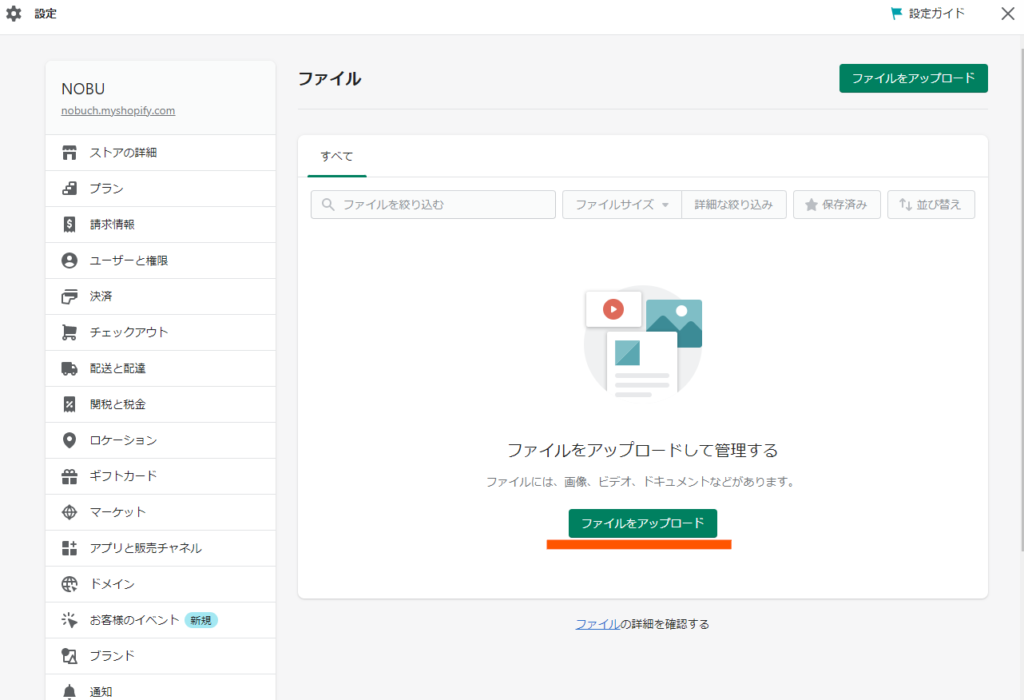The height and width of the screenshot is (700, 1024).
Task: Open the Sort (並び替え) menu
Action: pyautogui.click(x=931, y=205)
